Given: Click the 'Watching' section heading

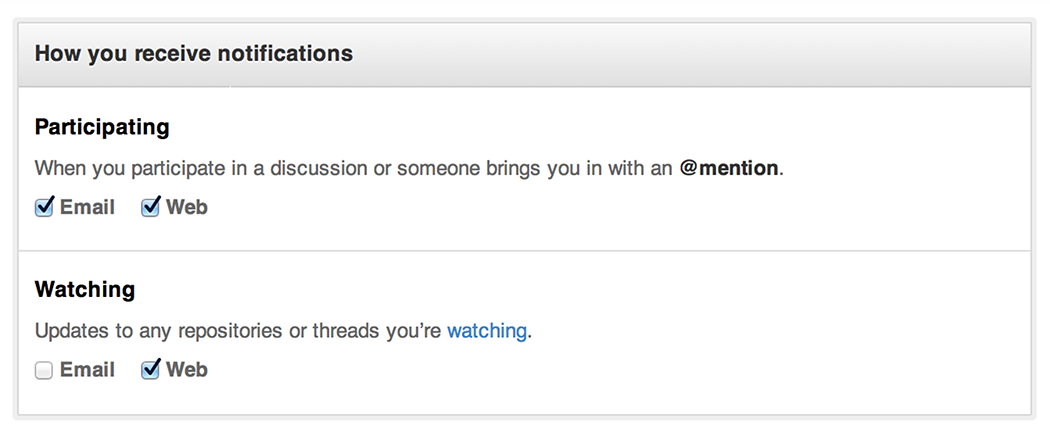Looking at the screenshot, I should (85, 290).
